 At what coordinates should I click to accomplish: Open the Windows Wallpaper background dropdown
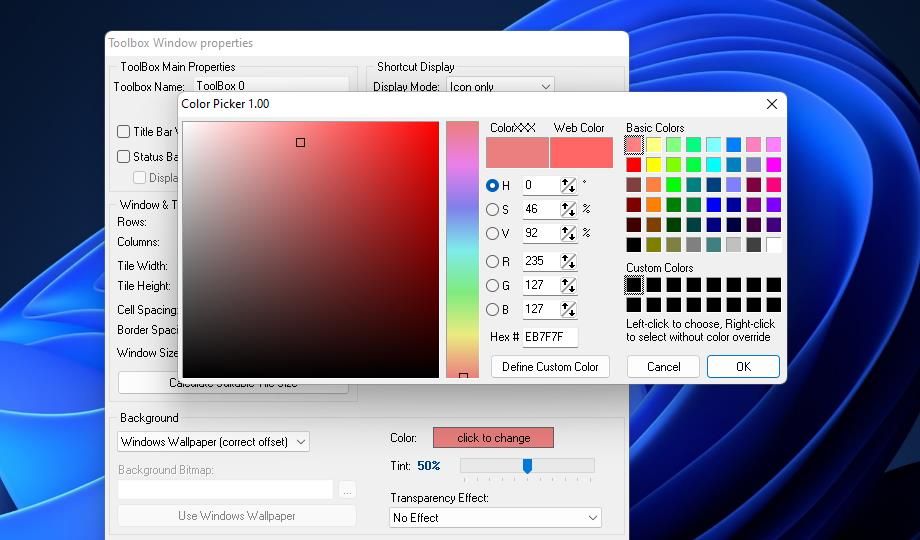(213, 442)
